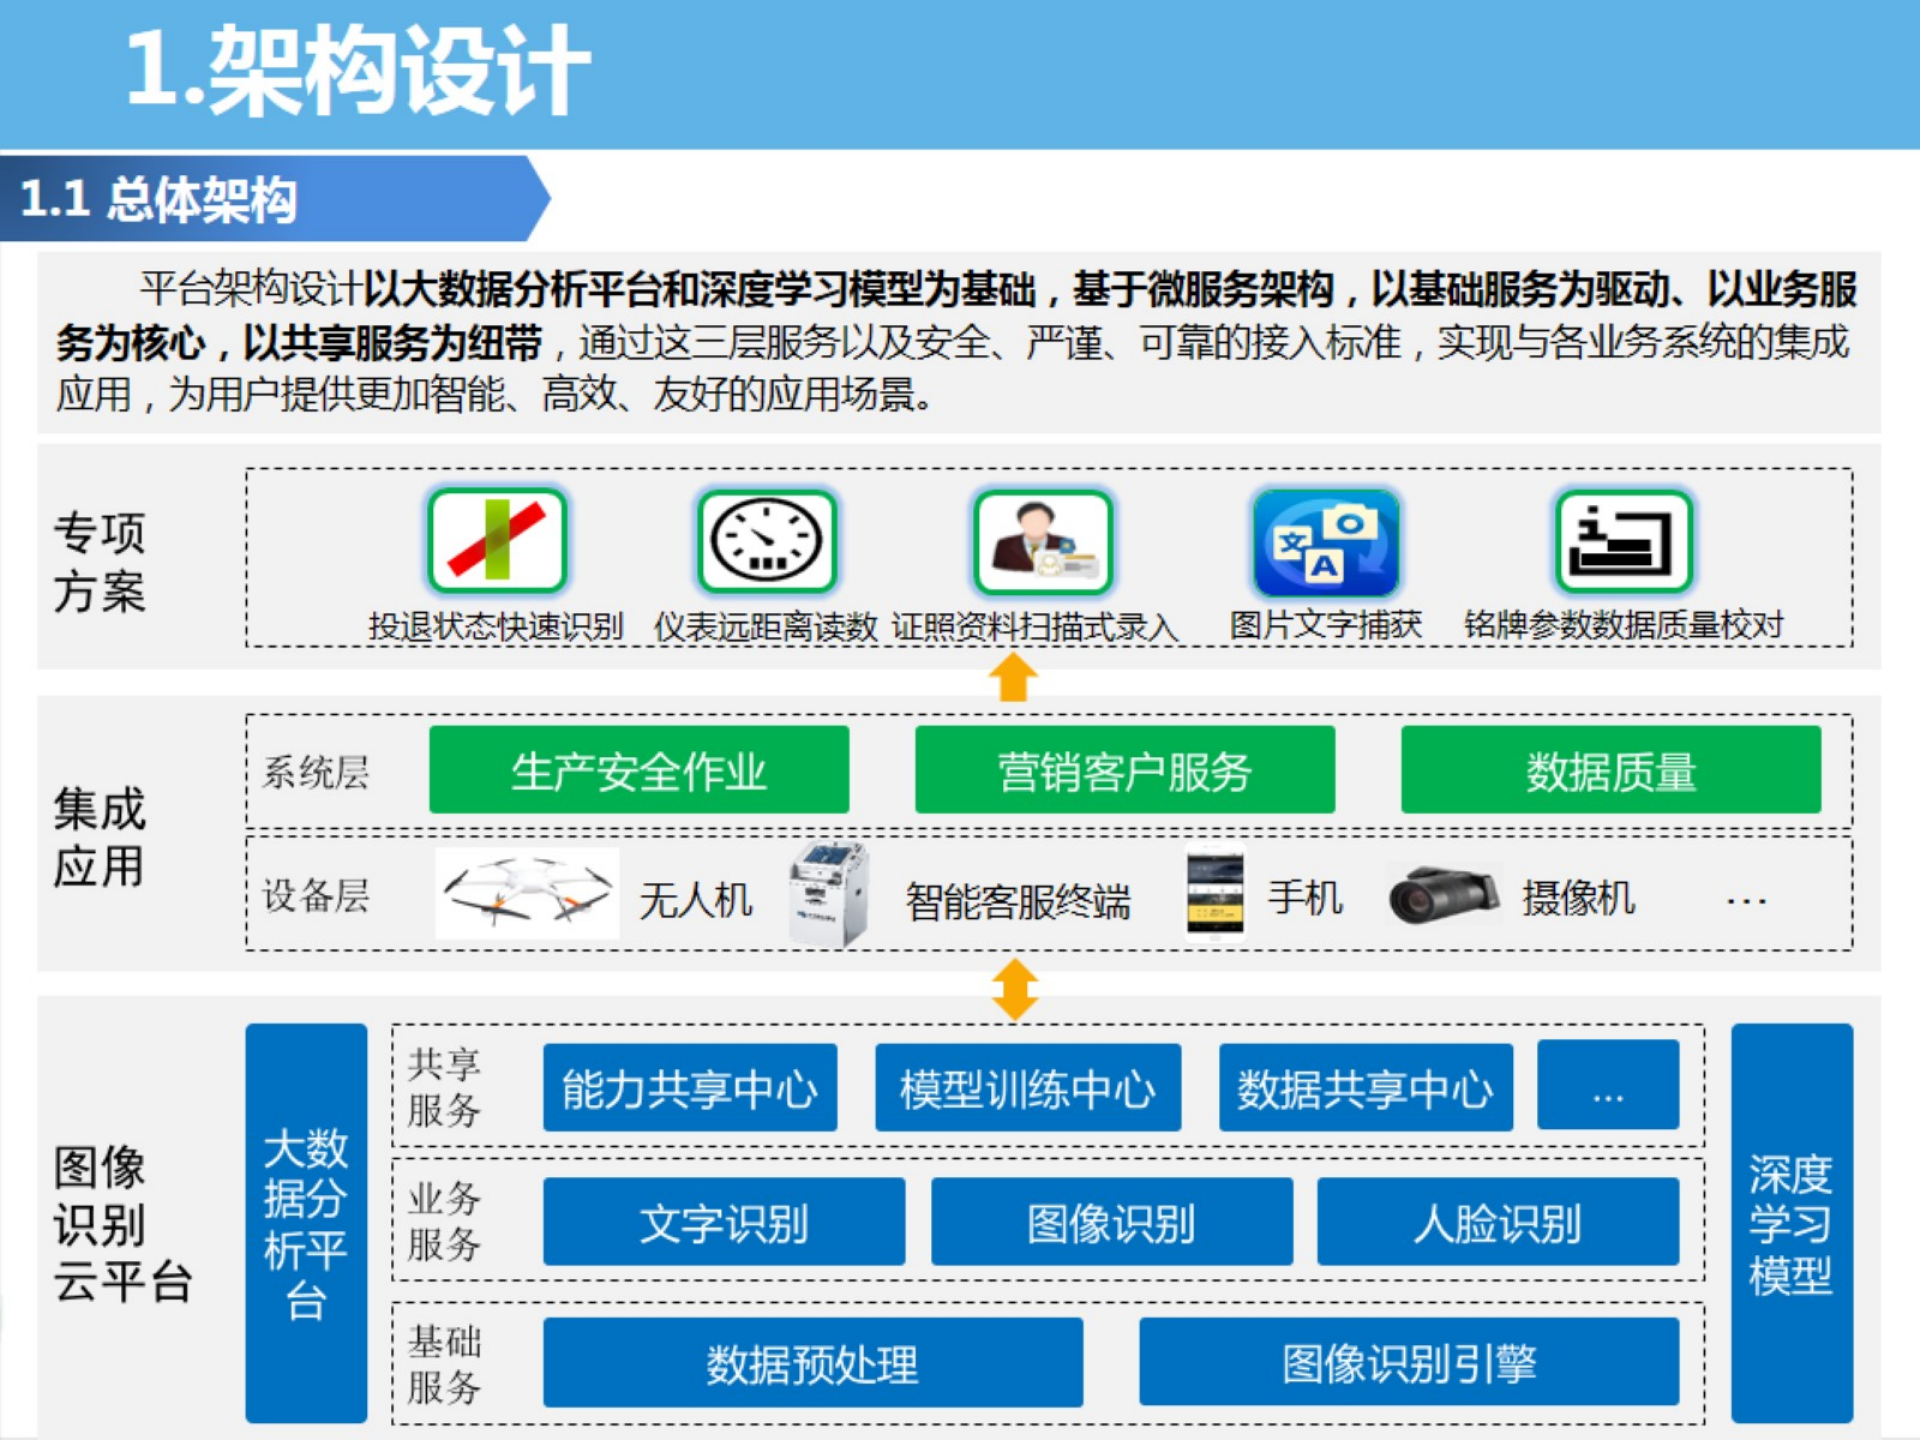This screenshot has width=1920, height=1440.
Task: Open the 证照资料扫描式录入 icon
Action: click(1043, 540)
